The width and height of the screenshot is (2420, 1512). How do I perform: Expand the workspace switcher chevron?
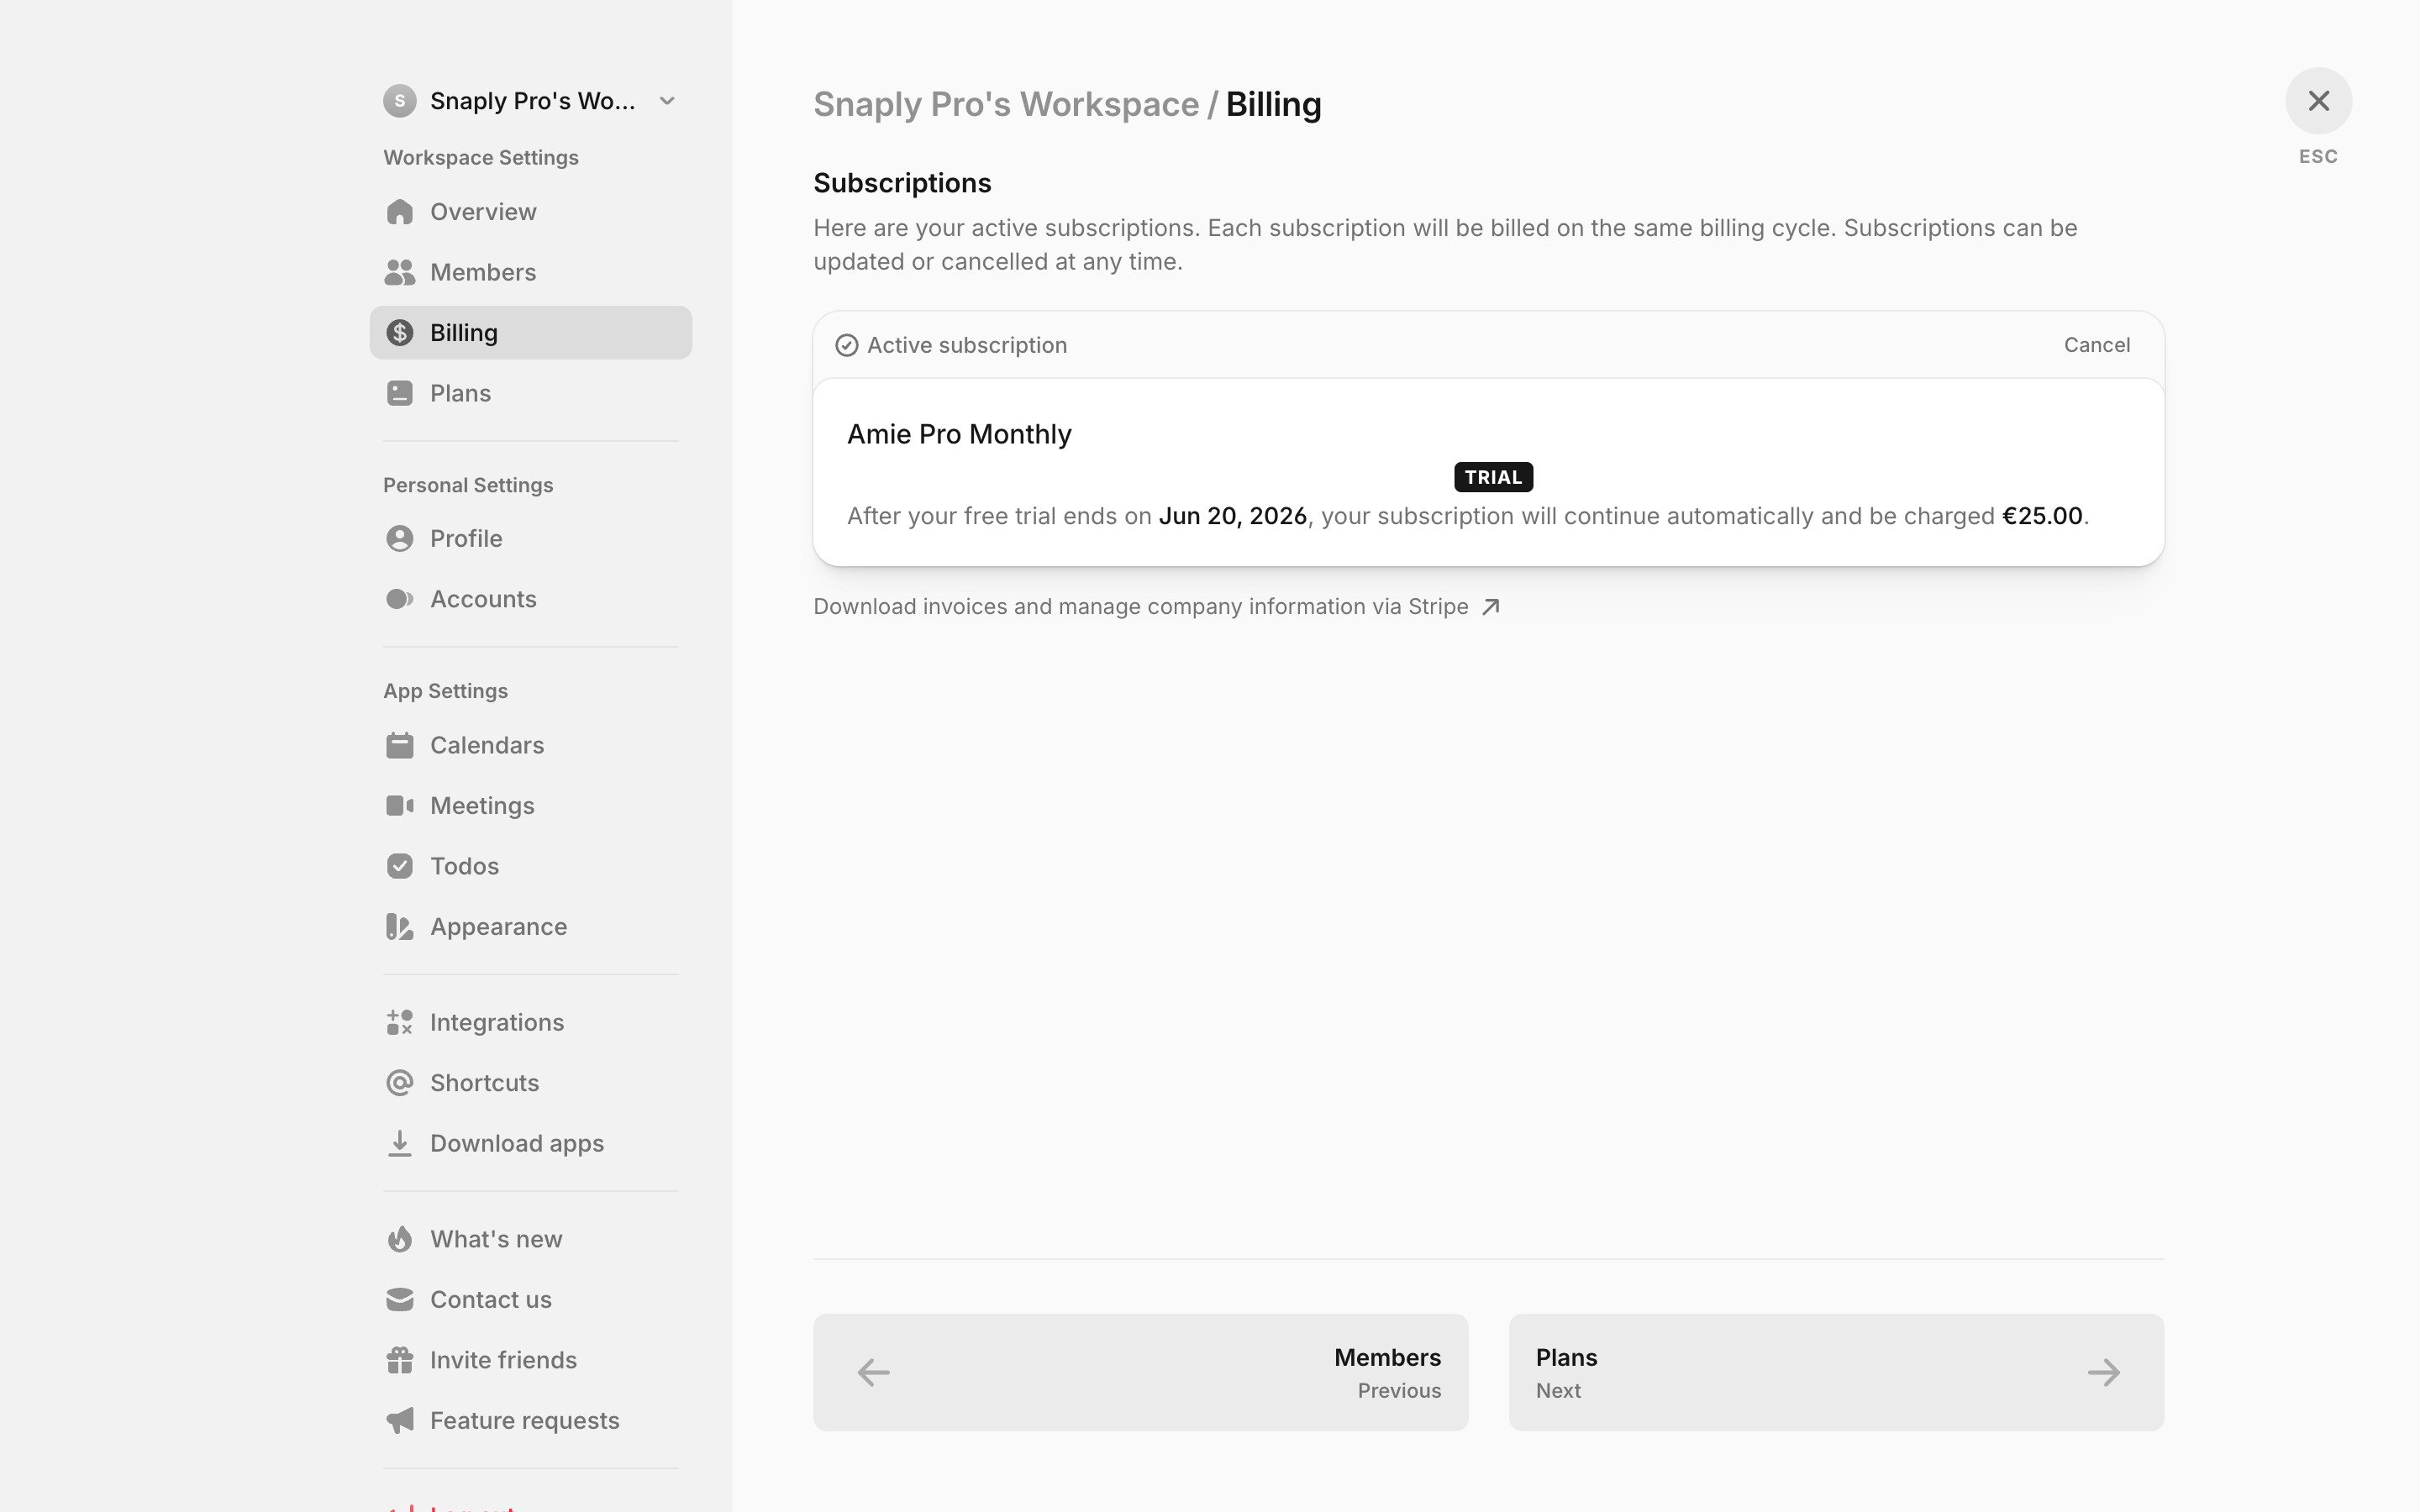(668, 101)
